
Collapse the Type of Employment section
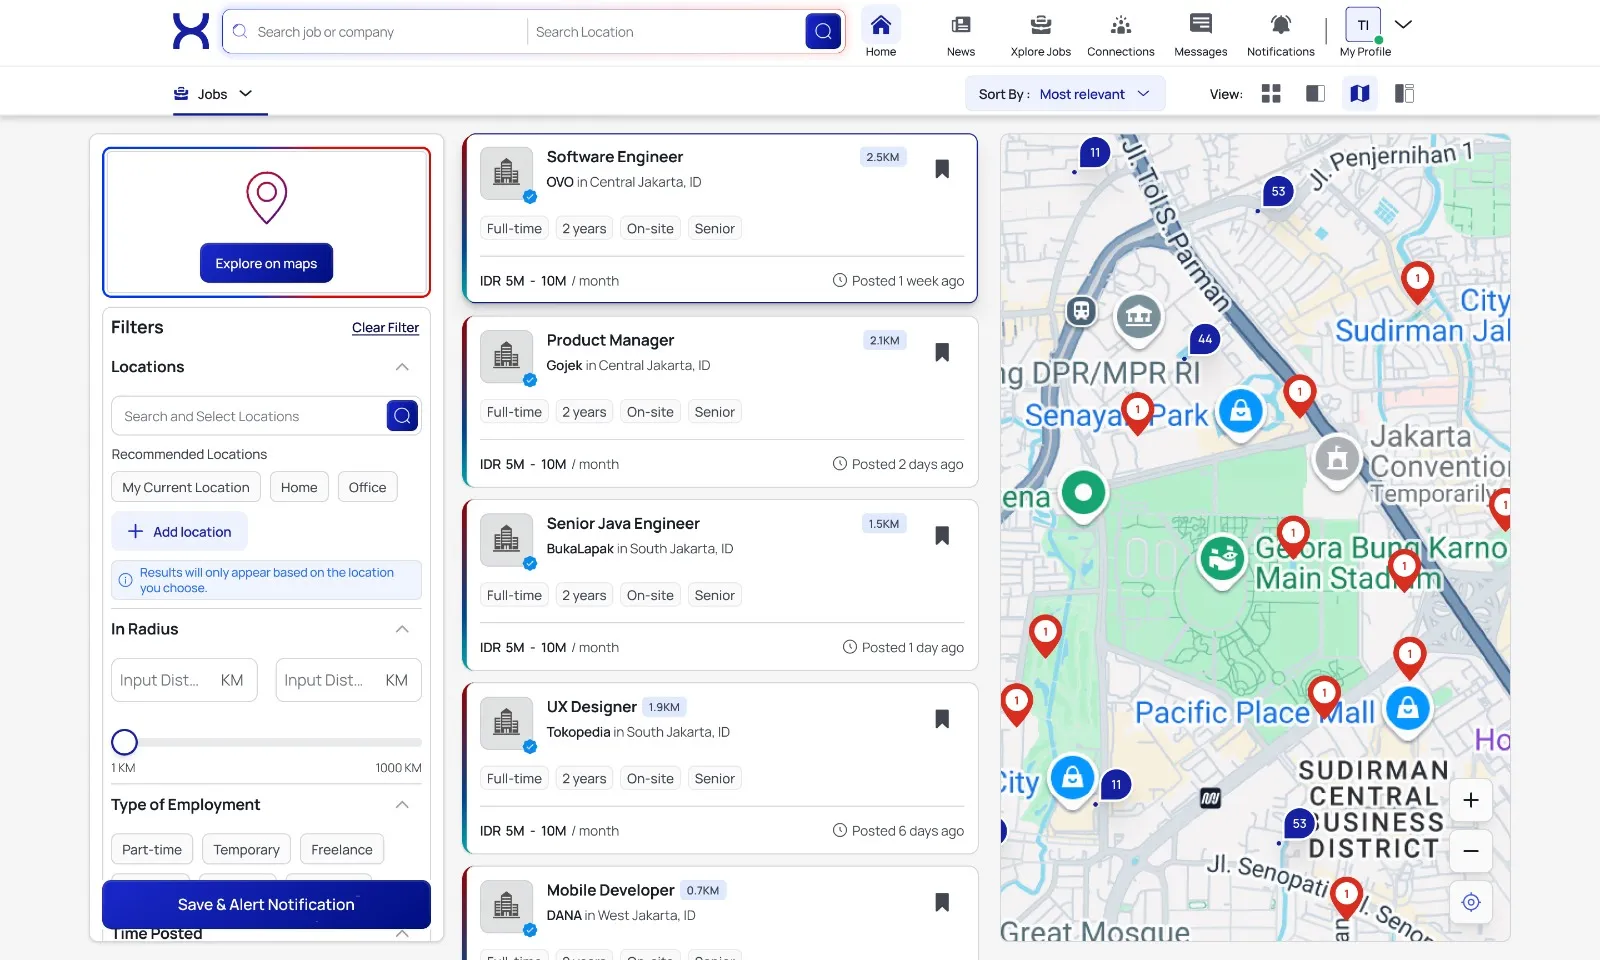coord(402,805)
